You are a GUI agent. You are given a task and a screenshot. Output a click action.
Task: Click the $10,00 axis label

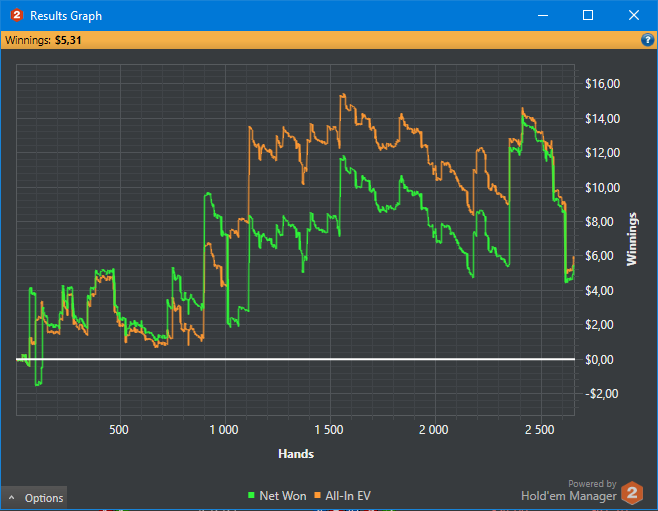coord(602,188)
